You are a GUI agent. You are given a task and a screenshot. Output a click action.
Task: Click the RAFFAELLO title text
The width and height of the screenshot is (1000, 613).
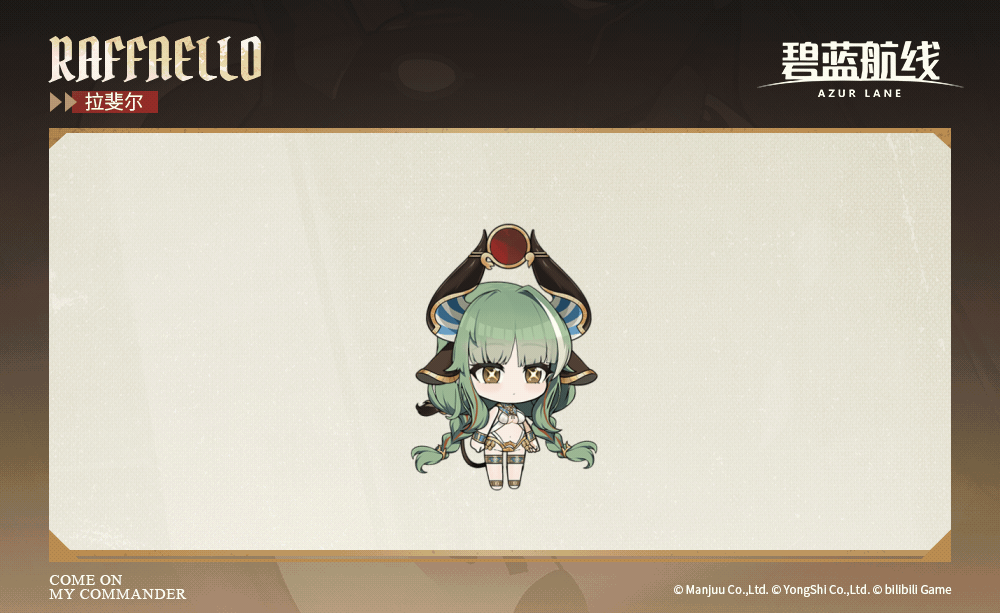[x=156, y=59]
